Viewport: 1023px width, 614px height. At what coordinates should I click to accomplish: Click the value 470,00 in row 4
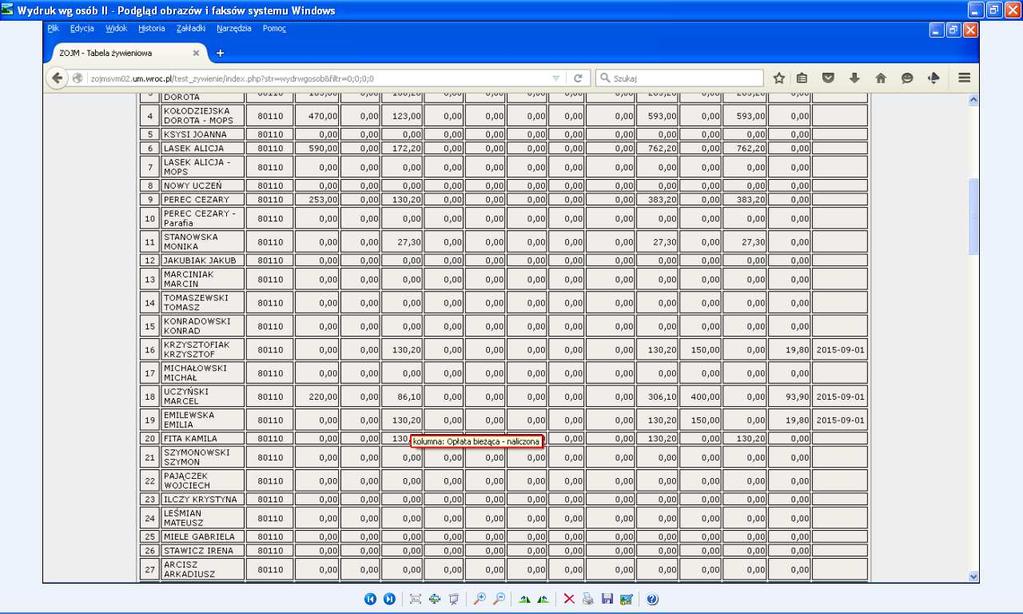(x=322, y=116)
